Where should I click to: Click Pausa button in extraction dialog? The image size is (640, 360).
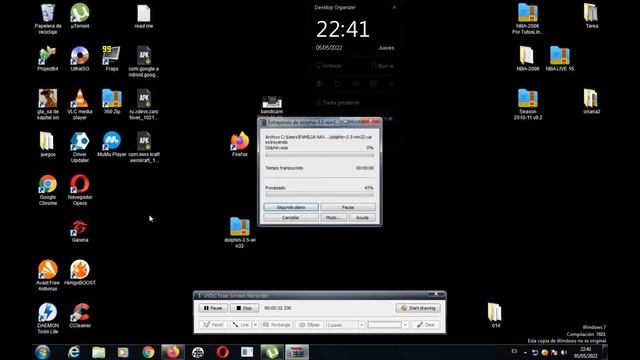point(348,207)
